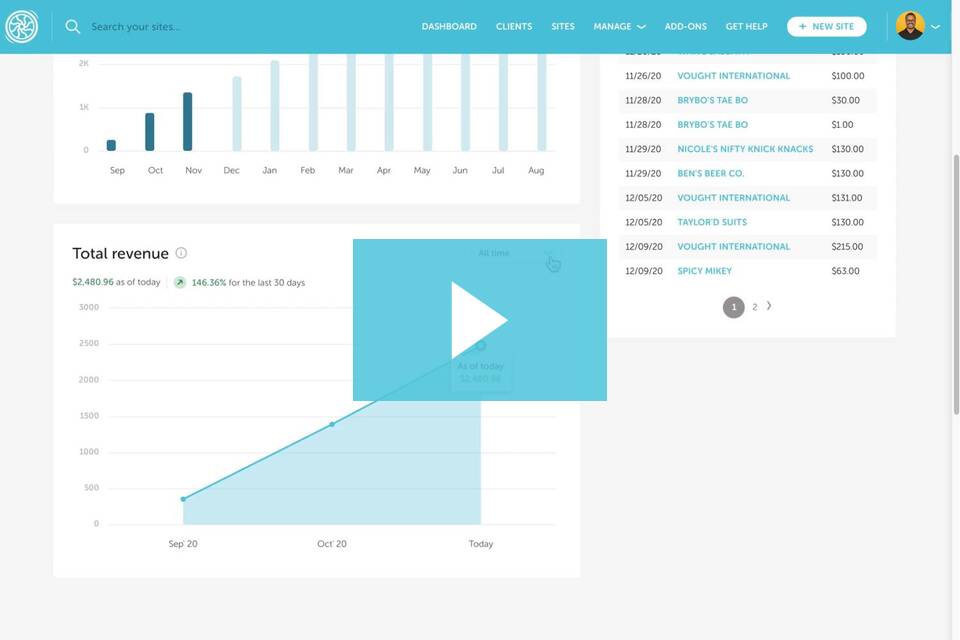Click the Mar month label on bar chart
Image resolution: width=960 pixels, height=640 pixels.
(346, 170)
